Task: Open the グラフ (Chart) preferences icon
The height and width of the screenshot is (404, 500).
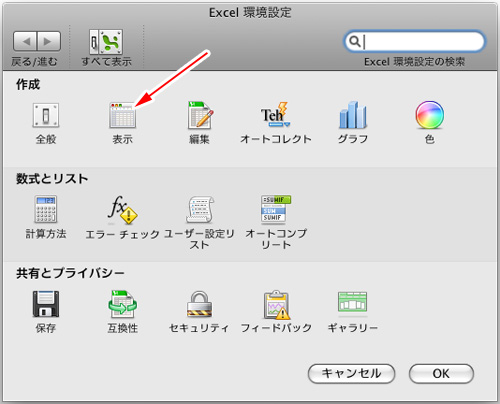Action: pyautogui.click(x=353, y=115)
